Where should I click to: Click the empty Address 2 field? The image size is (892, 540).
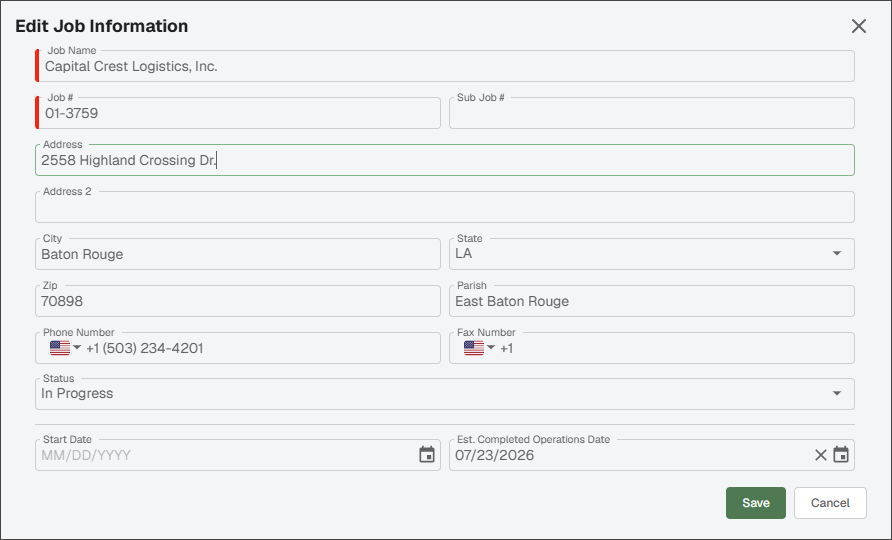pos(445,207)
